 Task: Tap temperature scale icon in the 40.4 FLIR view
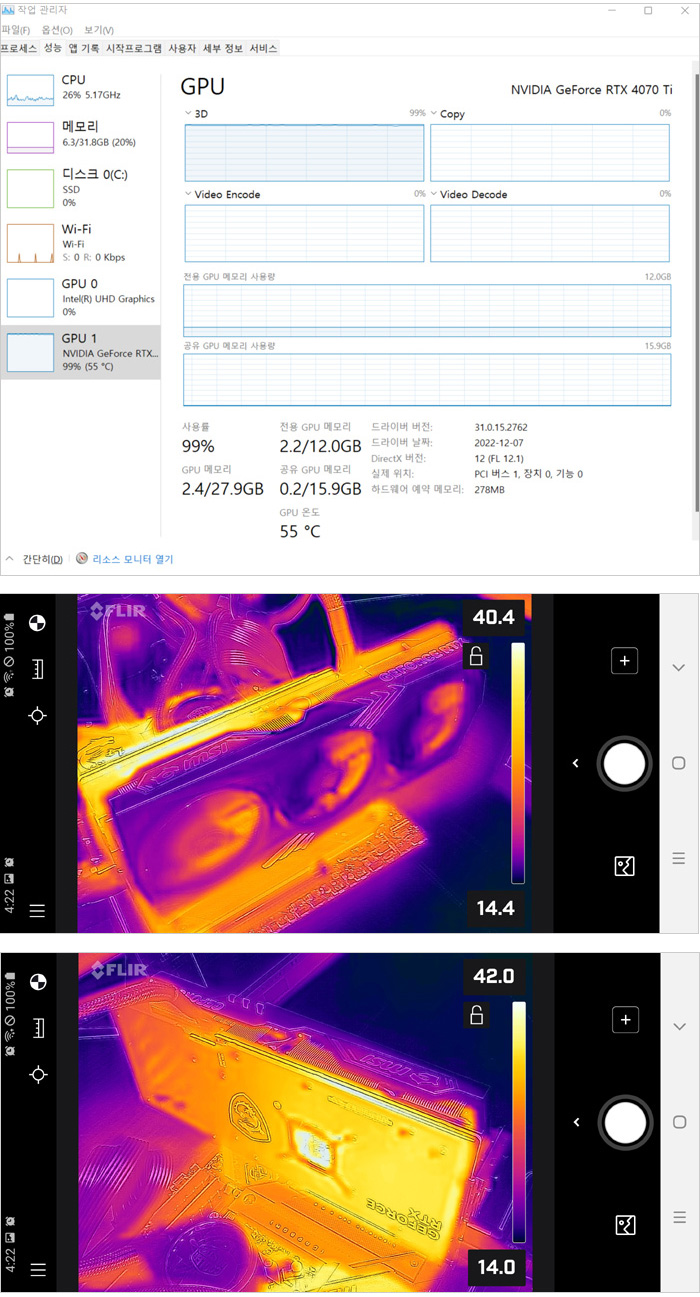pos(38,669)
